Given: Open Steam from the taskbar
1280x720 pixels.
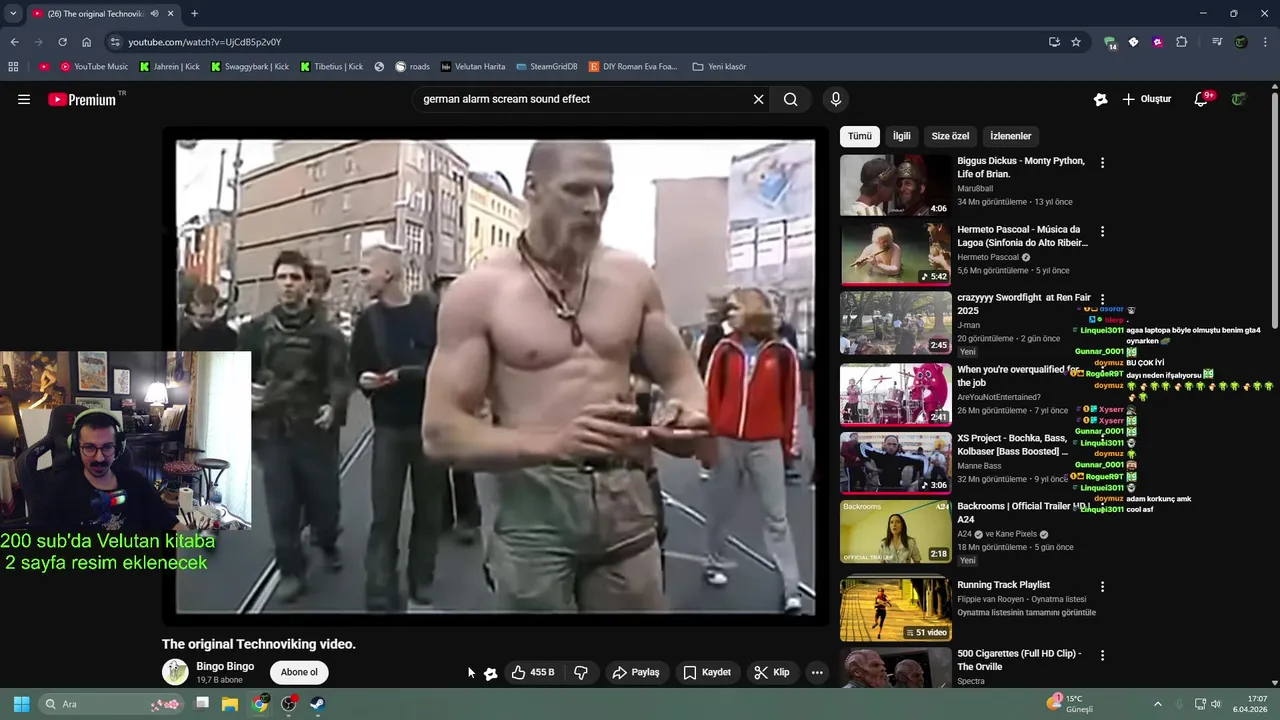Looking at the screenshot, I should pyautogui.click(x=318, y=704).
